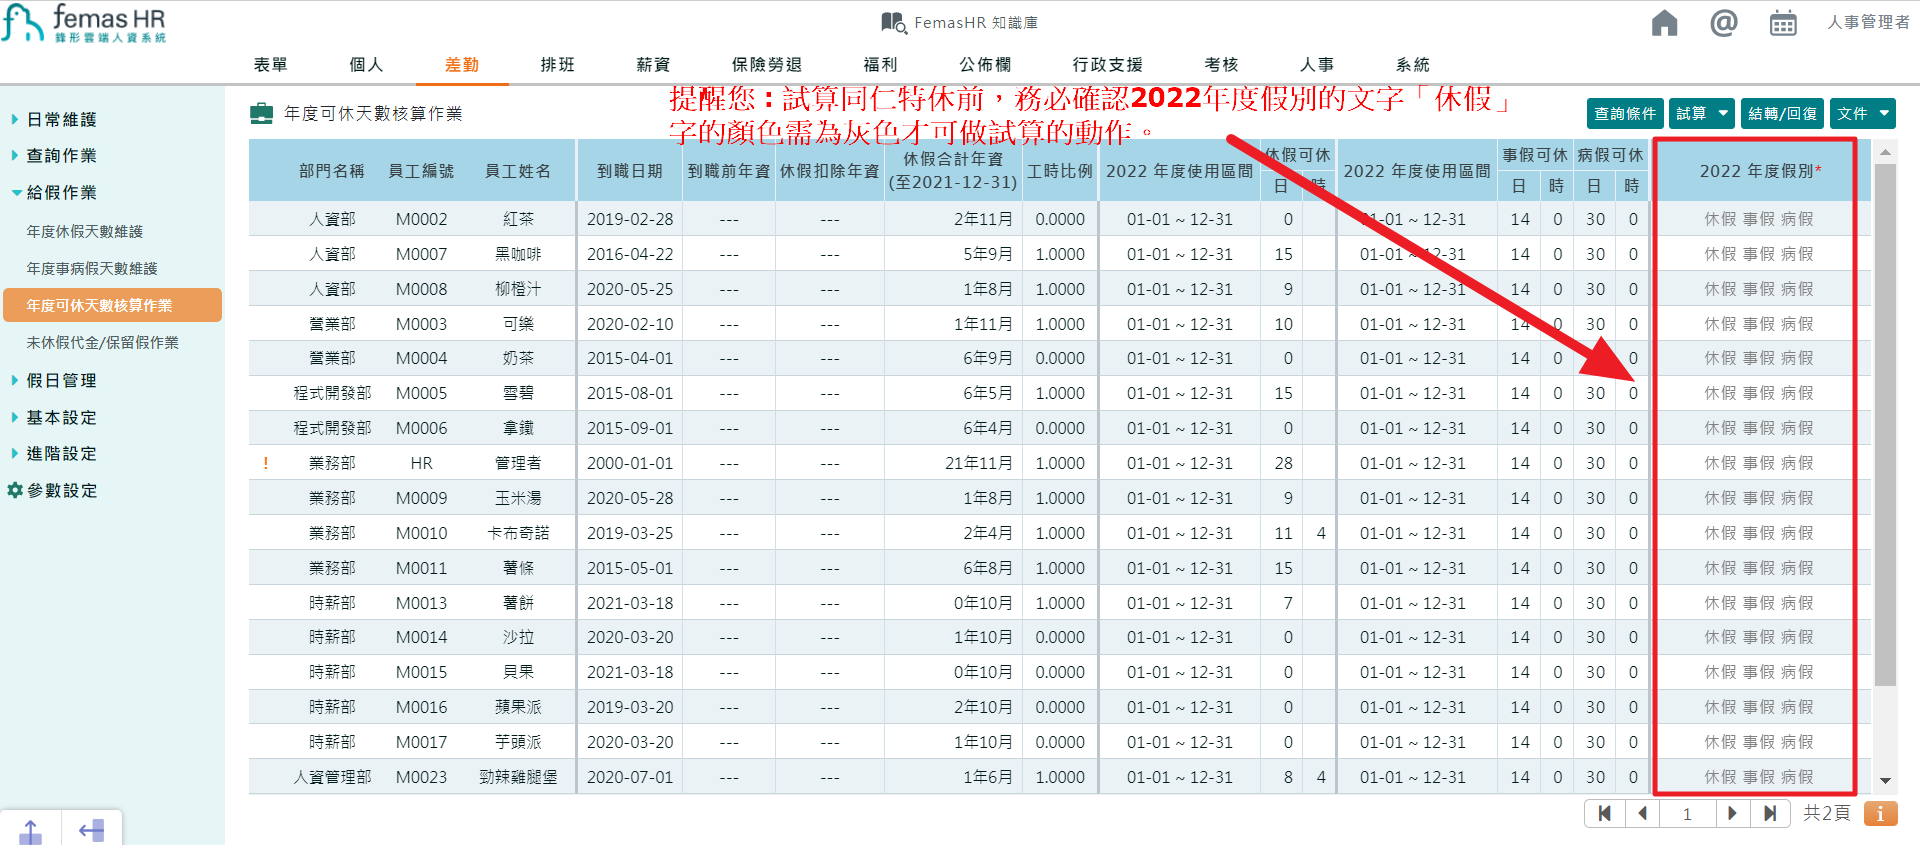This screenshot has width=1920, height=845.
Task: Open the 福利 menu
Action: click(x=880, y=64)
